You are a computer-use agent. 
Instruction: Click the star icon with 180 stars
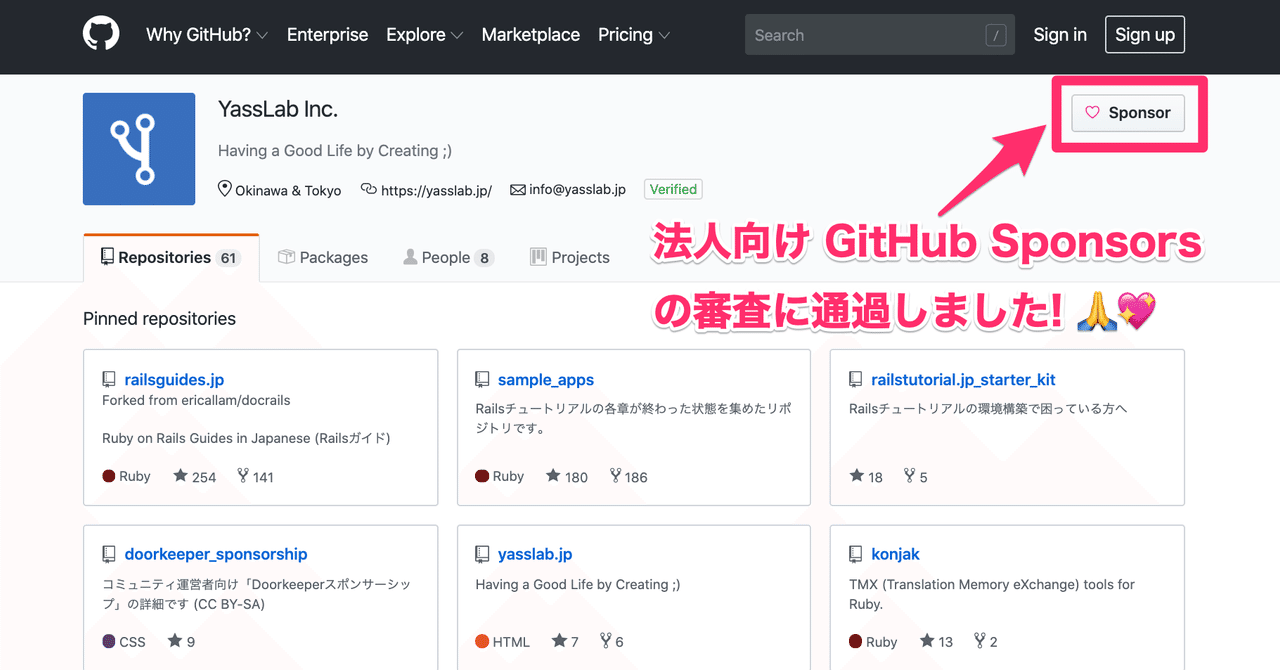click(553, 476)
